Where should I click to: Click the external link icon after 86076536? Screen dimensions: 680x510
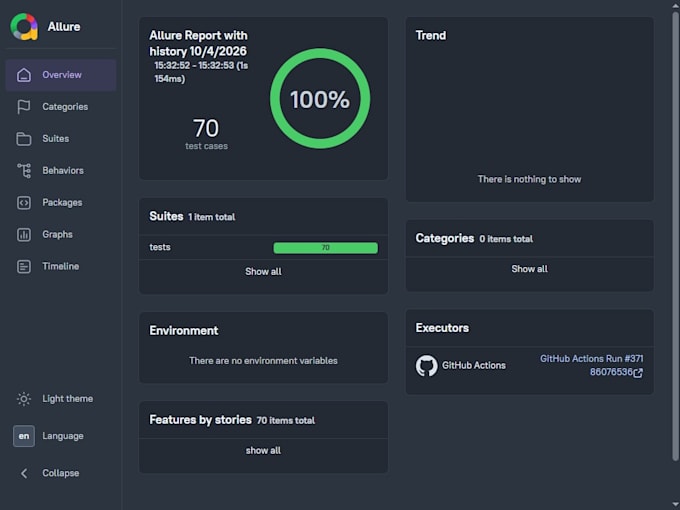pos(638,373)
